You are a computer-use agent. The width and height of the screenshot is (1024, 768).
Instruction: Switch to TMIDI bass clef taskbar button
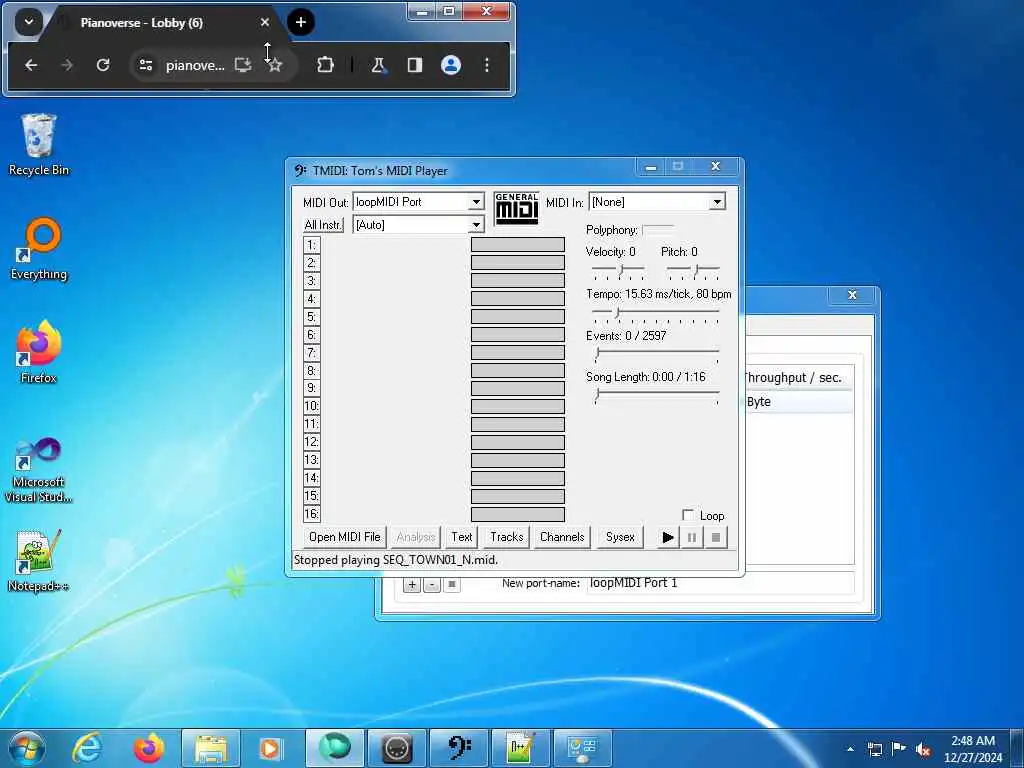pos(460,748)
